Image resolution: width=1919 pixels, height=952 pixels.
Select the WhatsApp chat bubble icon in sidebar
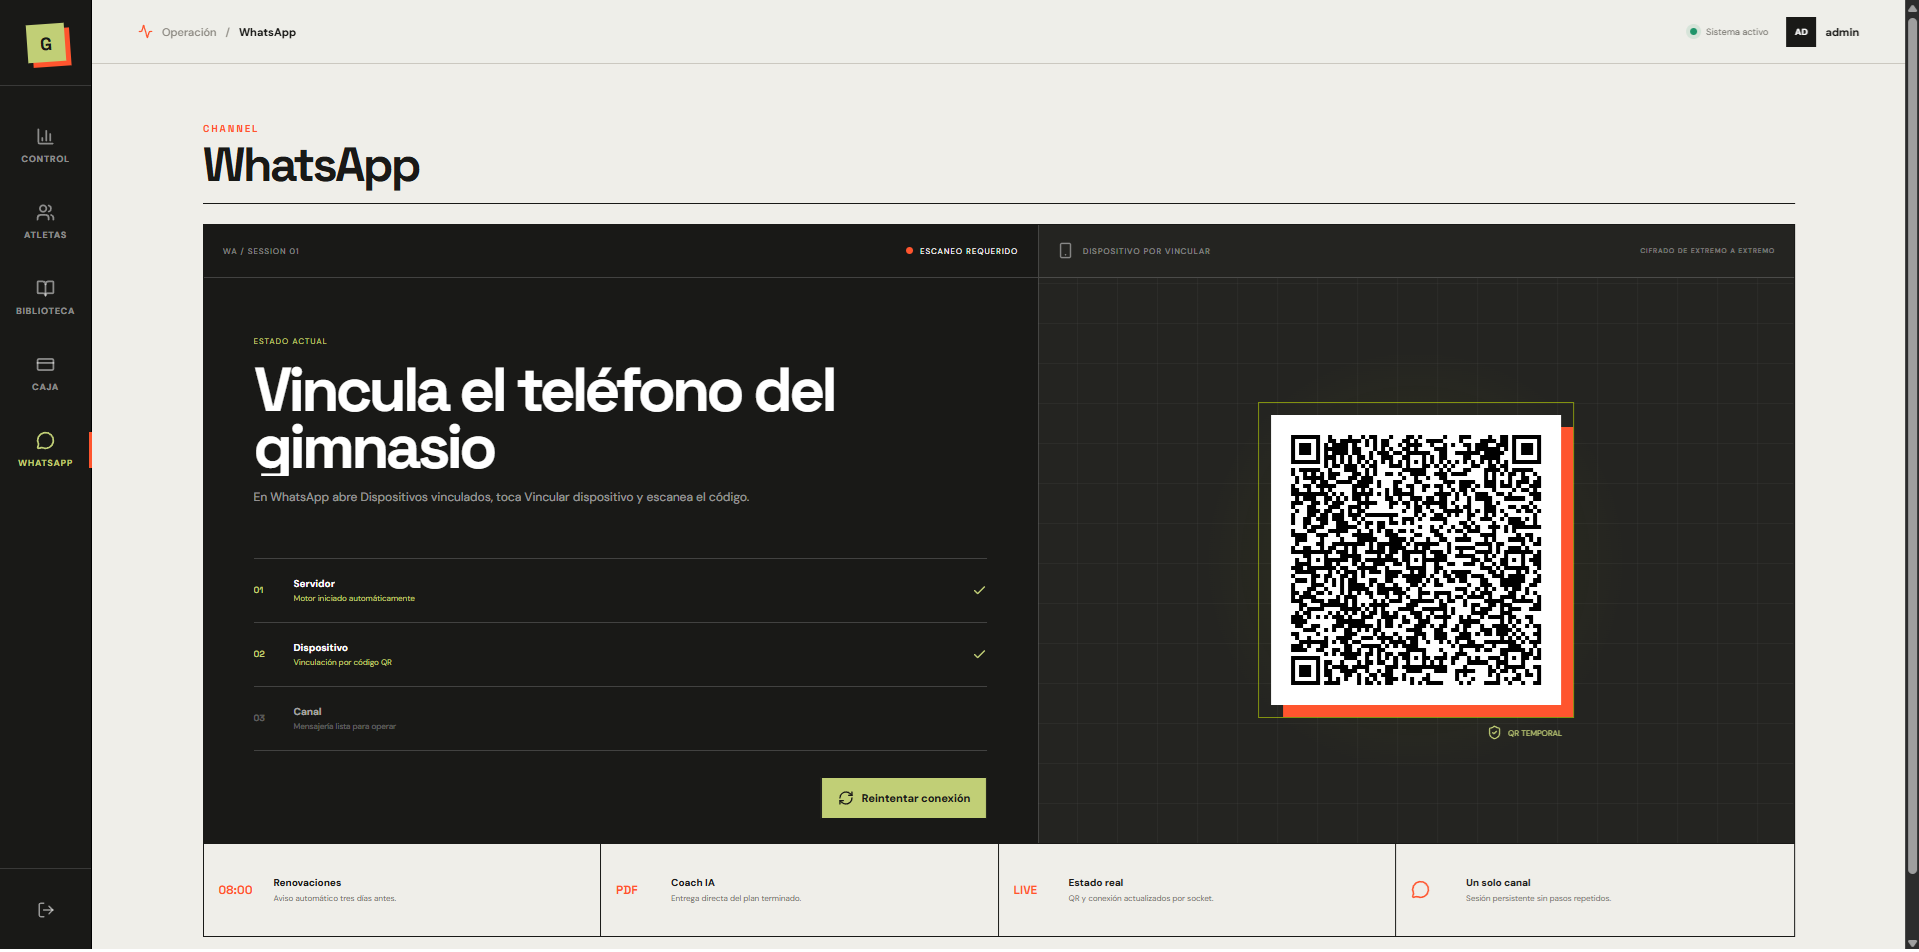[x=45, y=440]
